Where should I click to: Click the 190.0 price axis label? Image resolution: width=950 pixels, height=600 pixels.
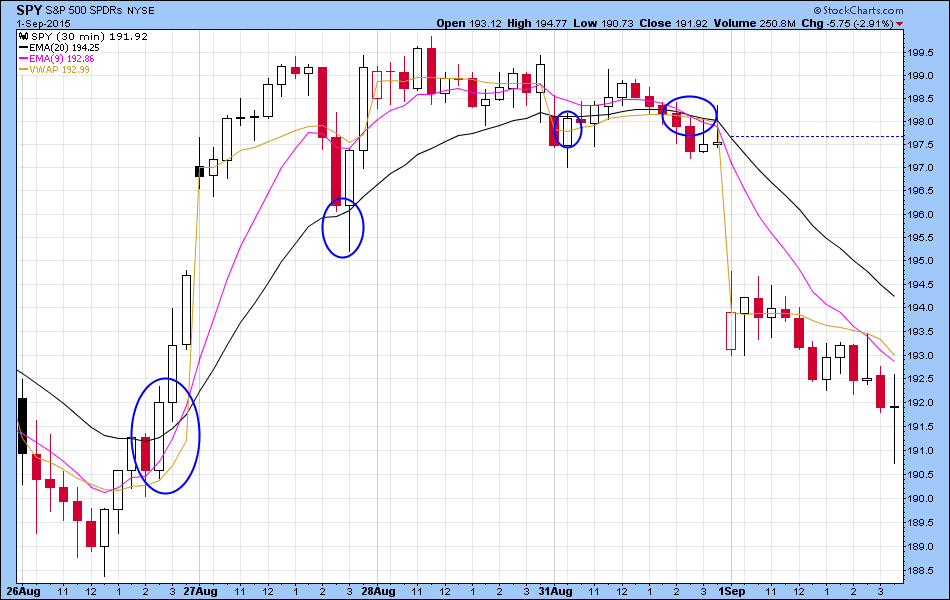921,499
